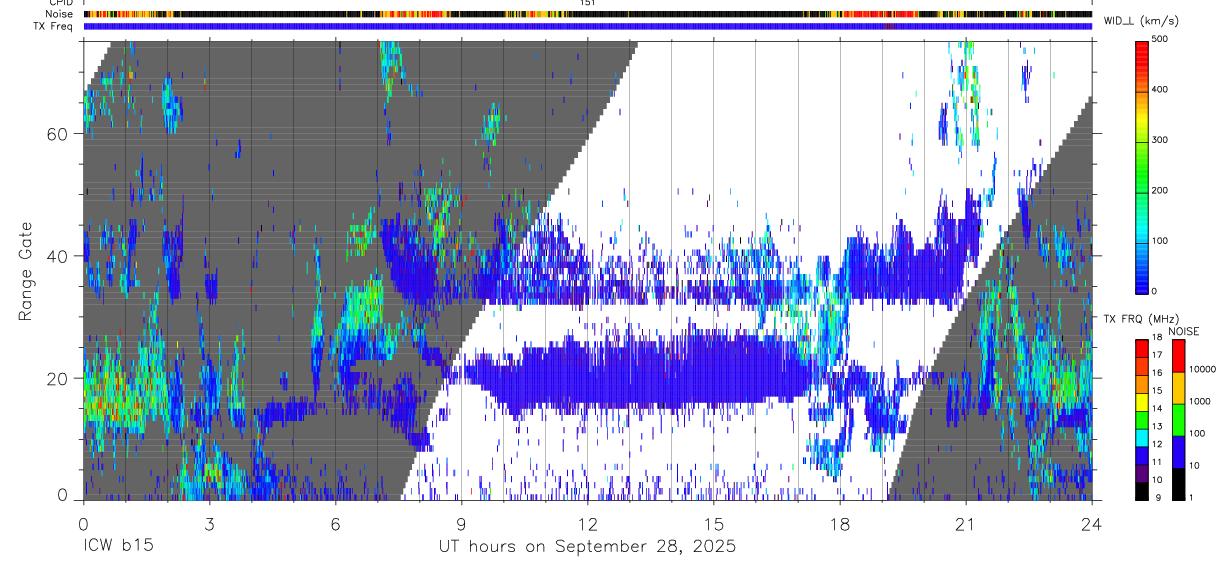Pick the red 17-18 MHz swatch
The width and height of the screenshot is (1228, 567).
[x=1141, y=349]
